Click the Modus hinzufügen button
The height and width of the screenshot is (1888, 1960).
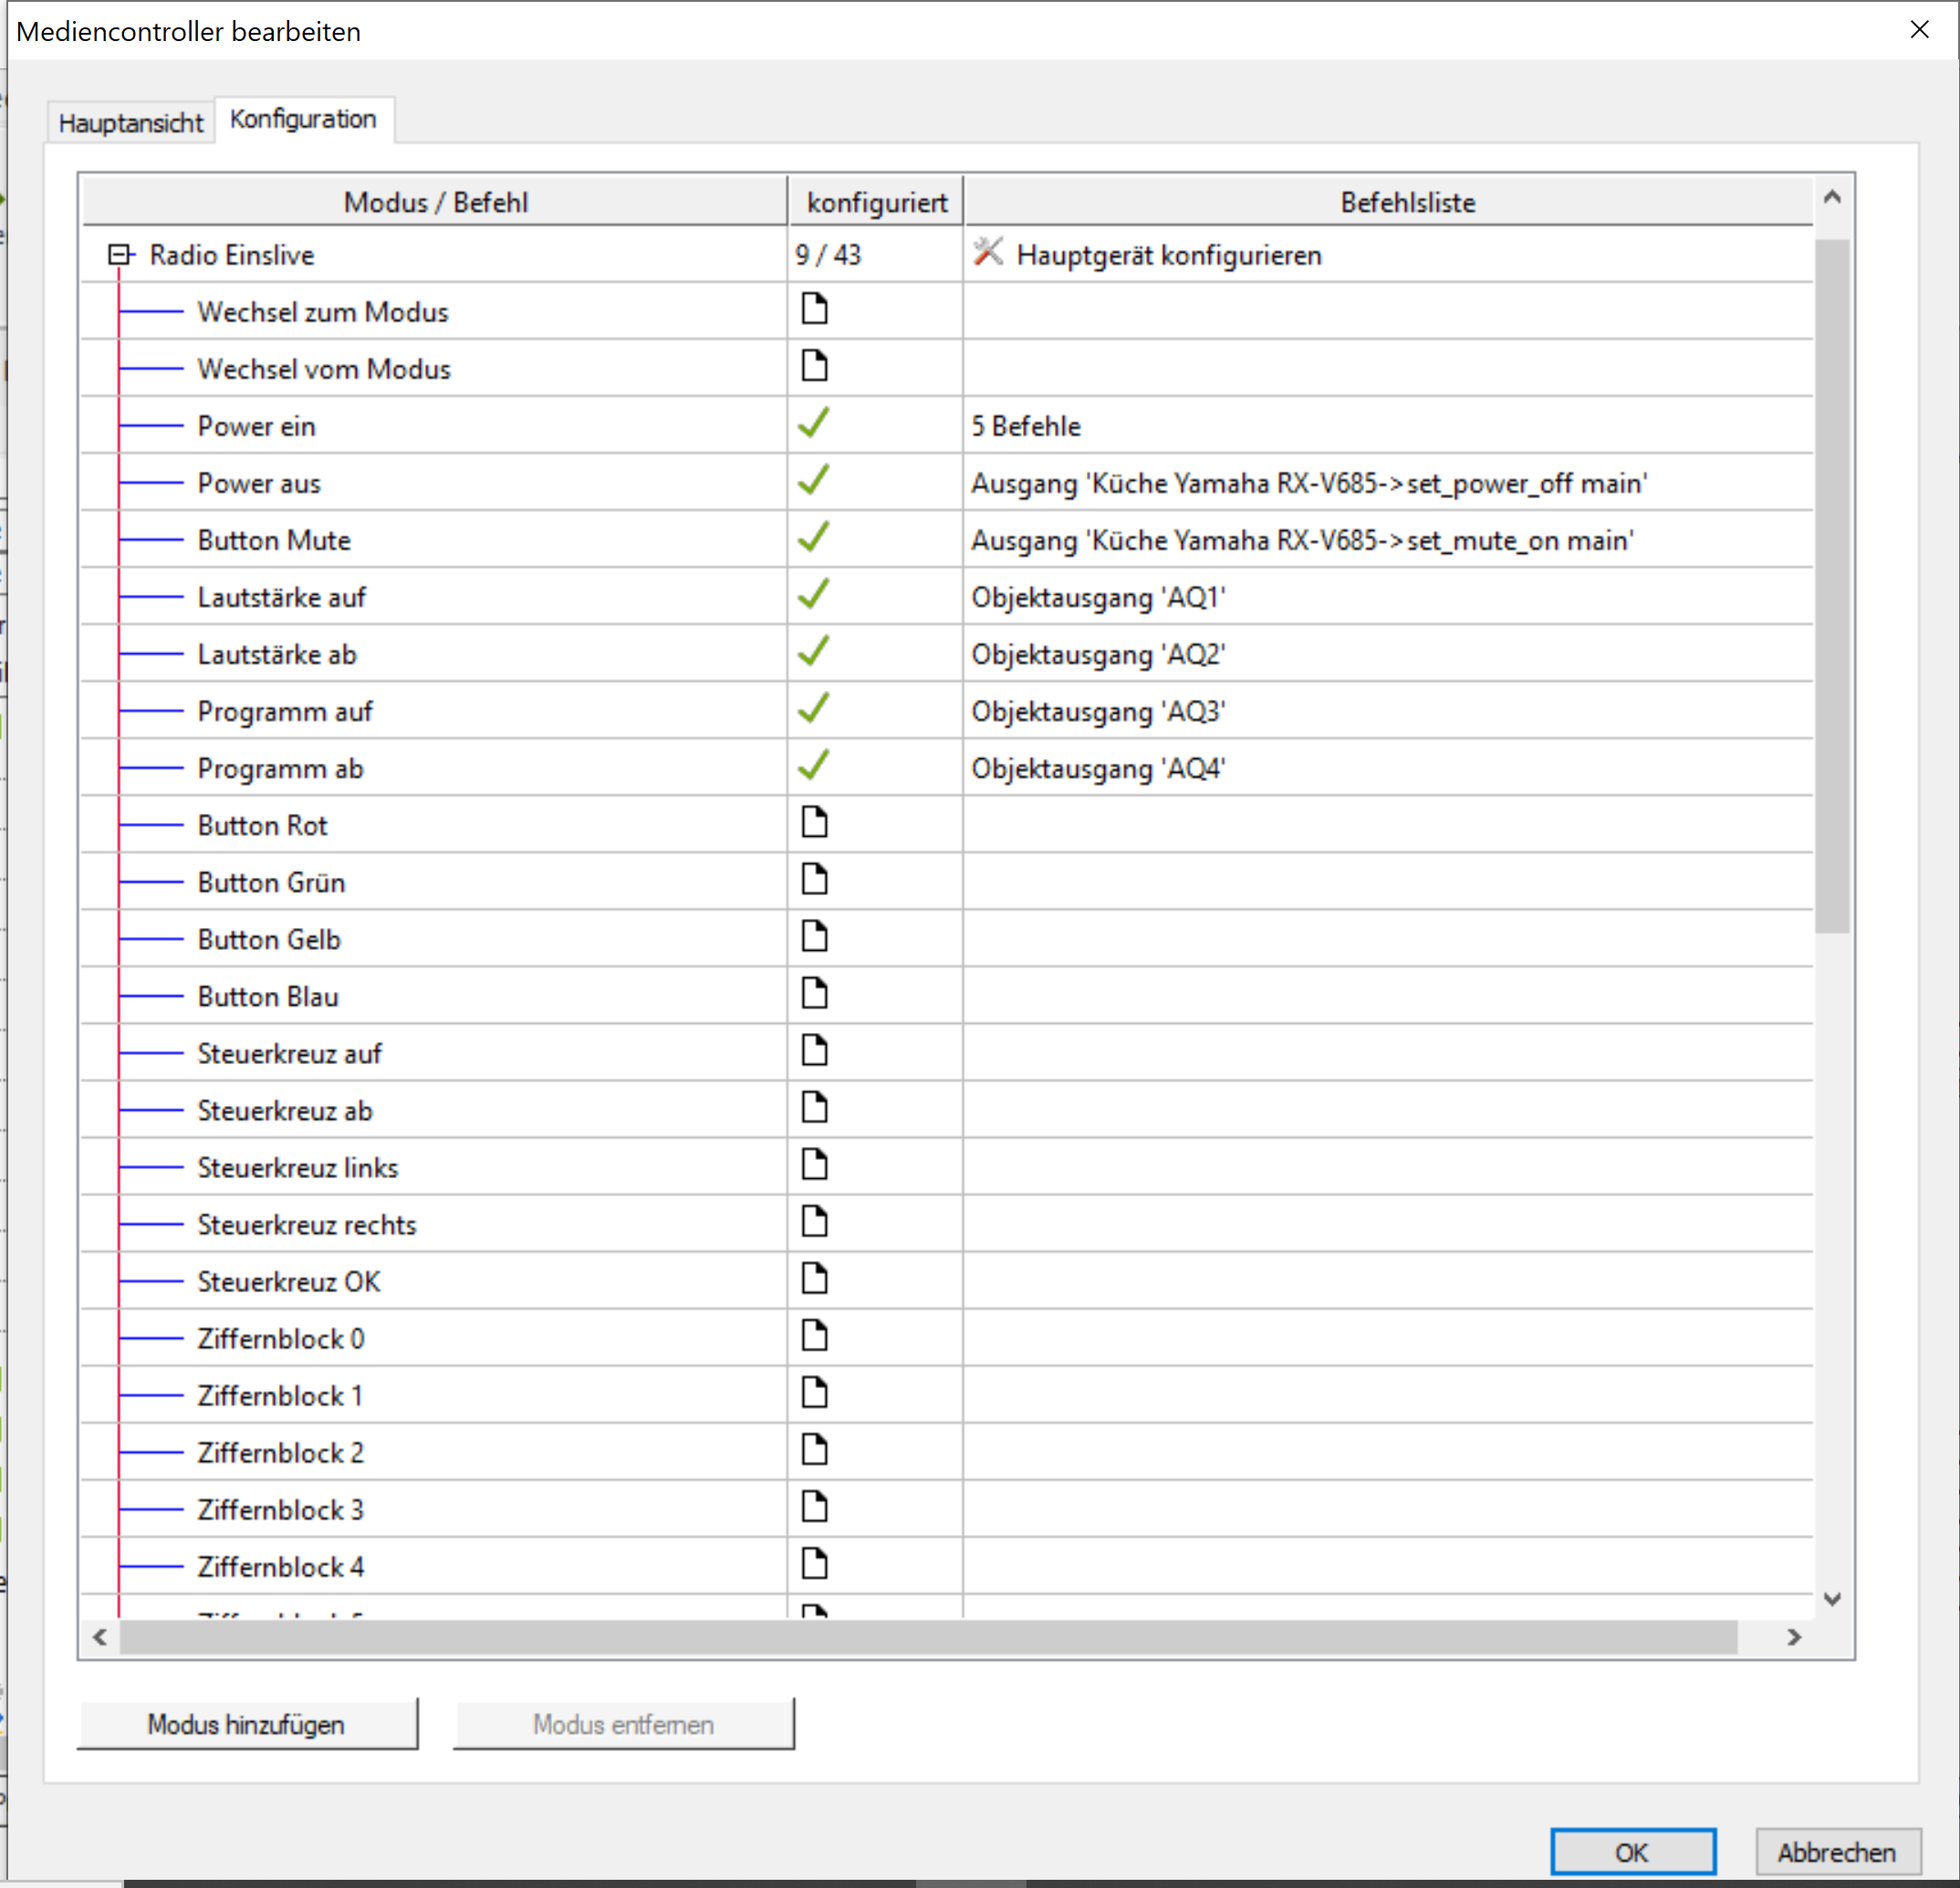point(246,1724)
